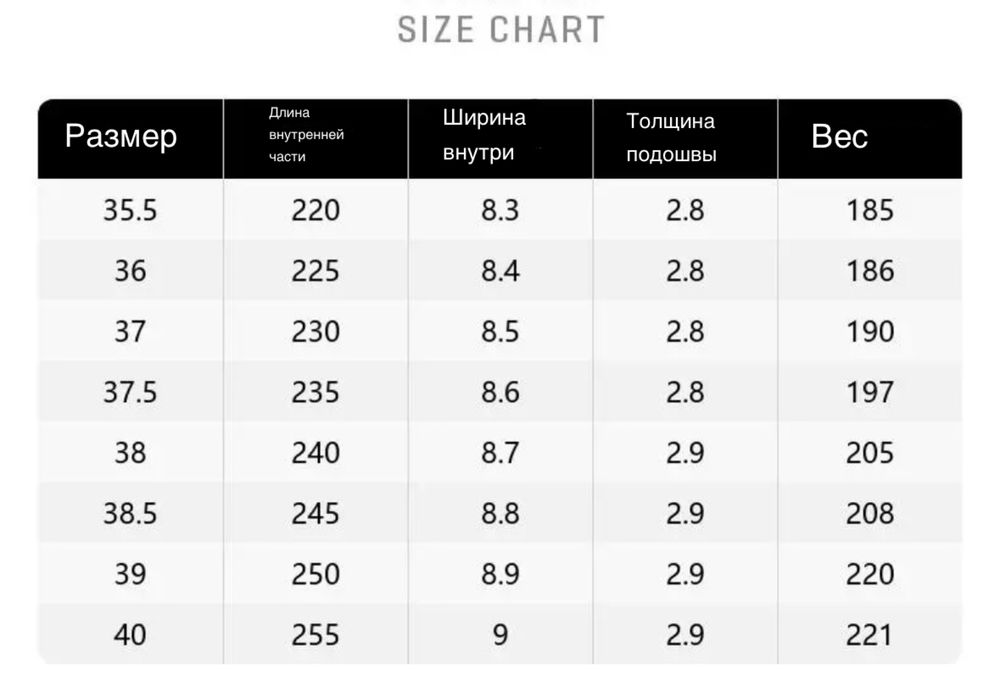1000x688 pixels.
Task: Click the inner length value 230
Action: coord(316,332)
